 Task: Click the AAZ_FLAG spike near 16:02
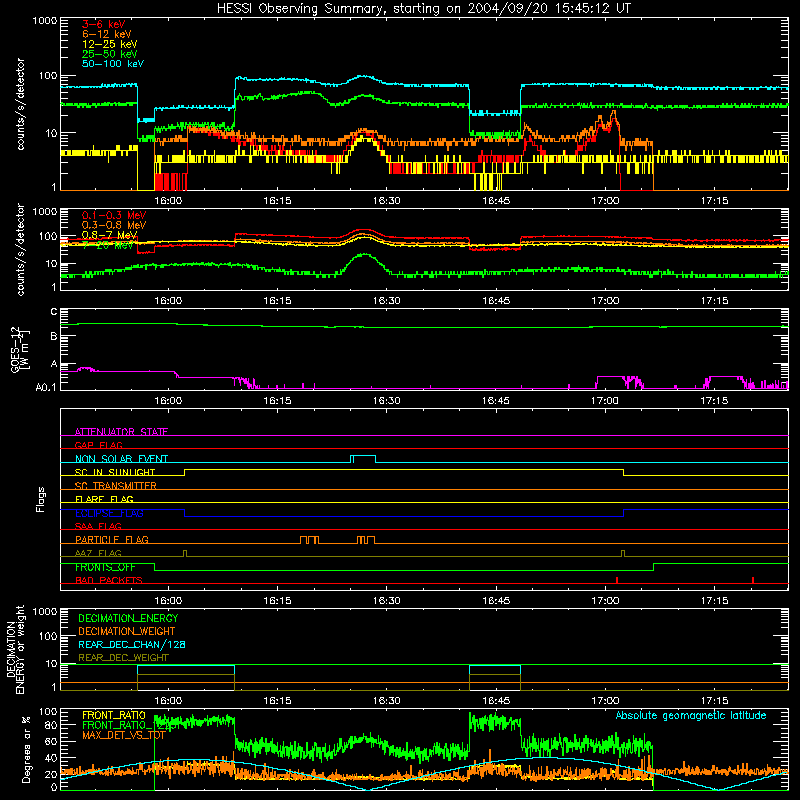click(185, 553)
